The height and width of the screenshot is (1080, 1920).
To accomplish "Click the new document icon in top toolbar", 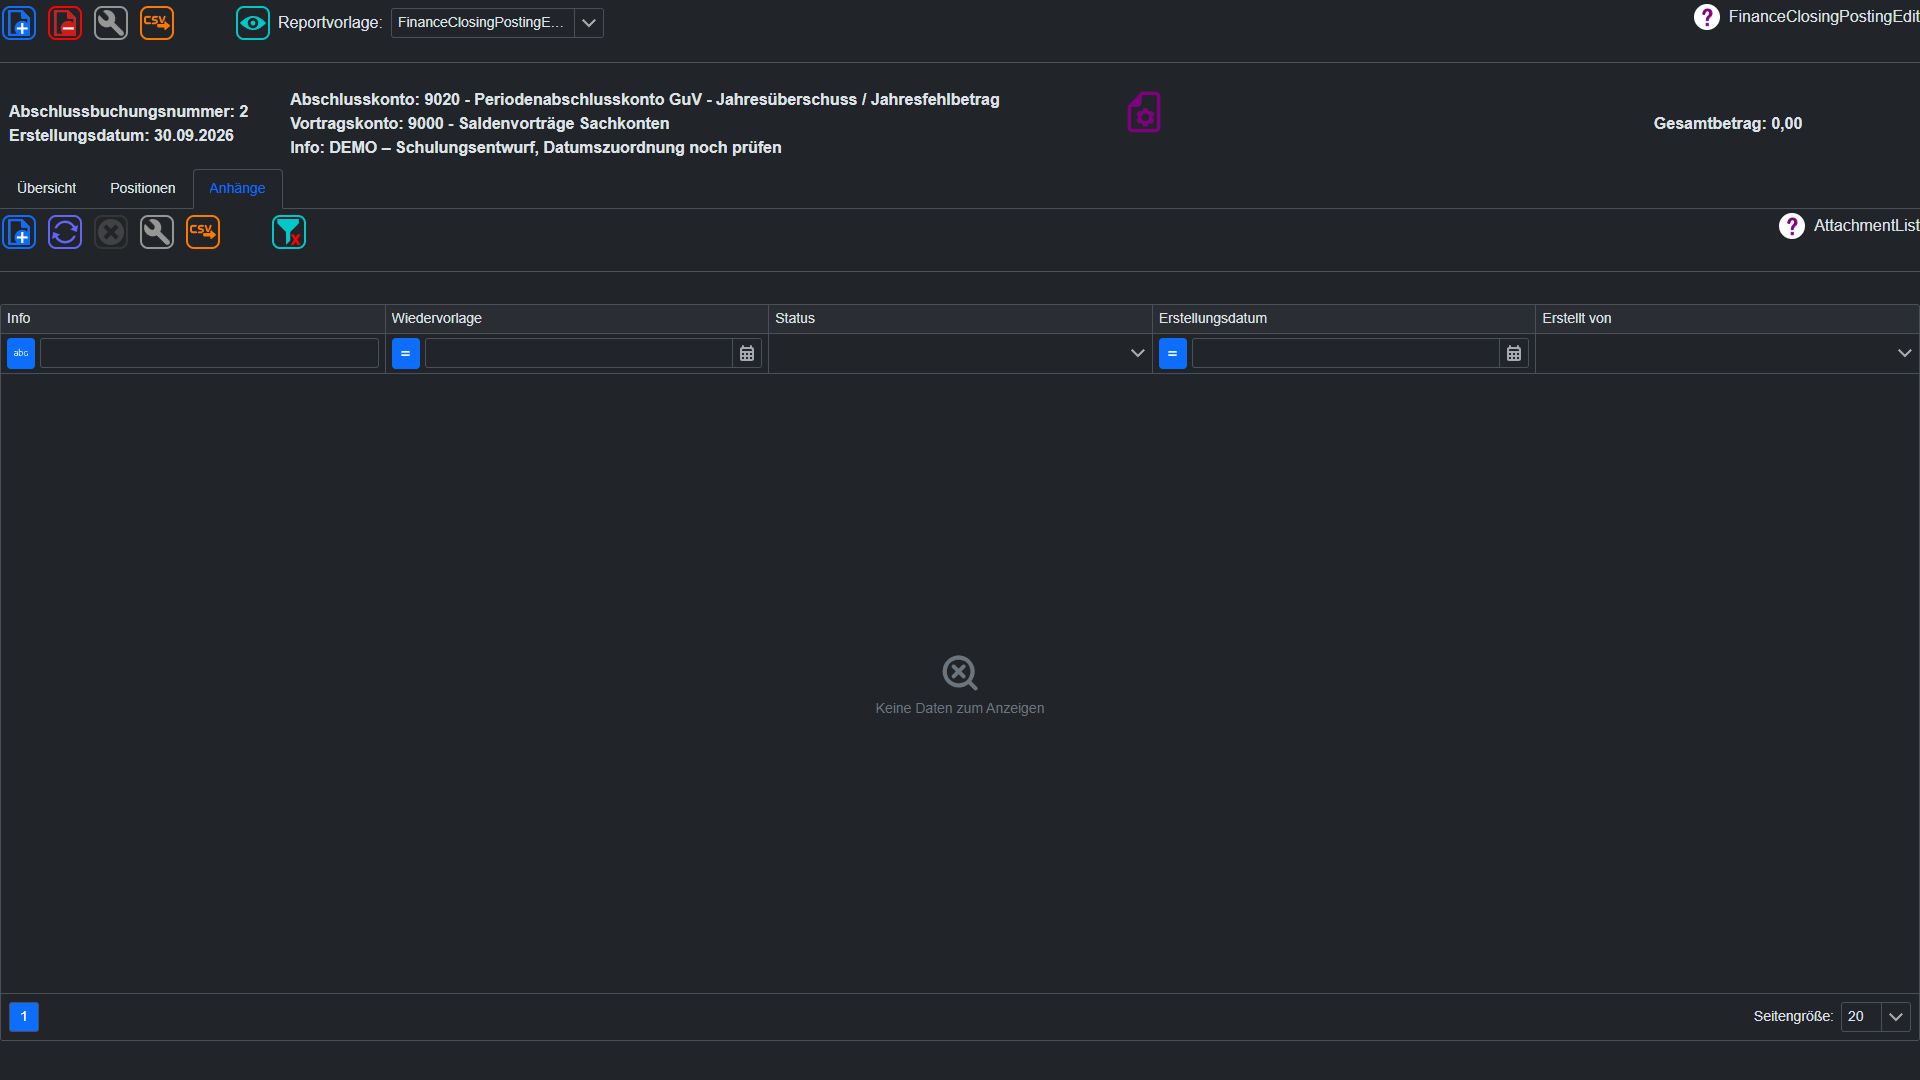I will (x=19, y=22).
